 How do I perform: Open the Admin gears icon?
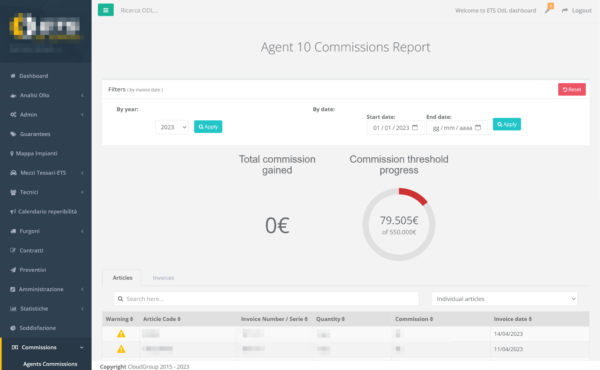coord(13,114)
